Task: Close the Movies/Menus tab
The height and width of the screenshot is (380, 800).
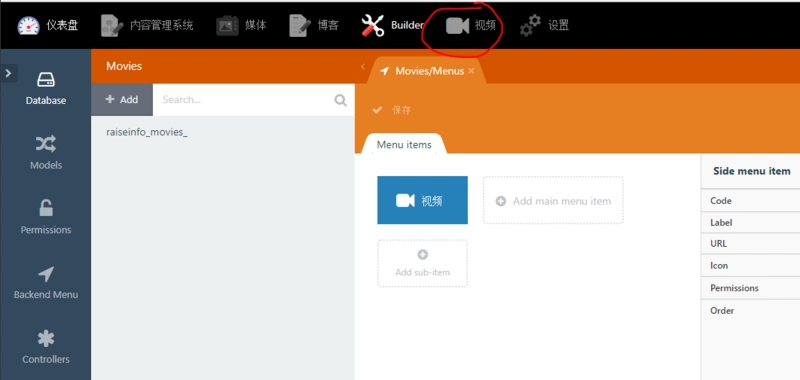Action: pos(471,71)
